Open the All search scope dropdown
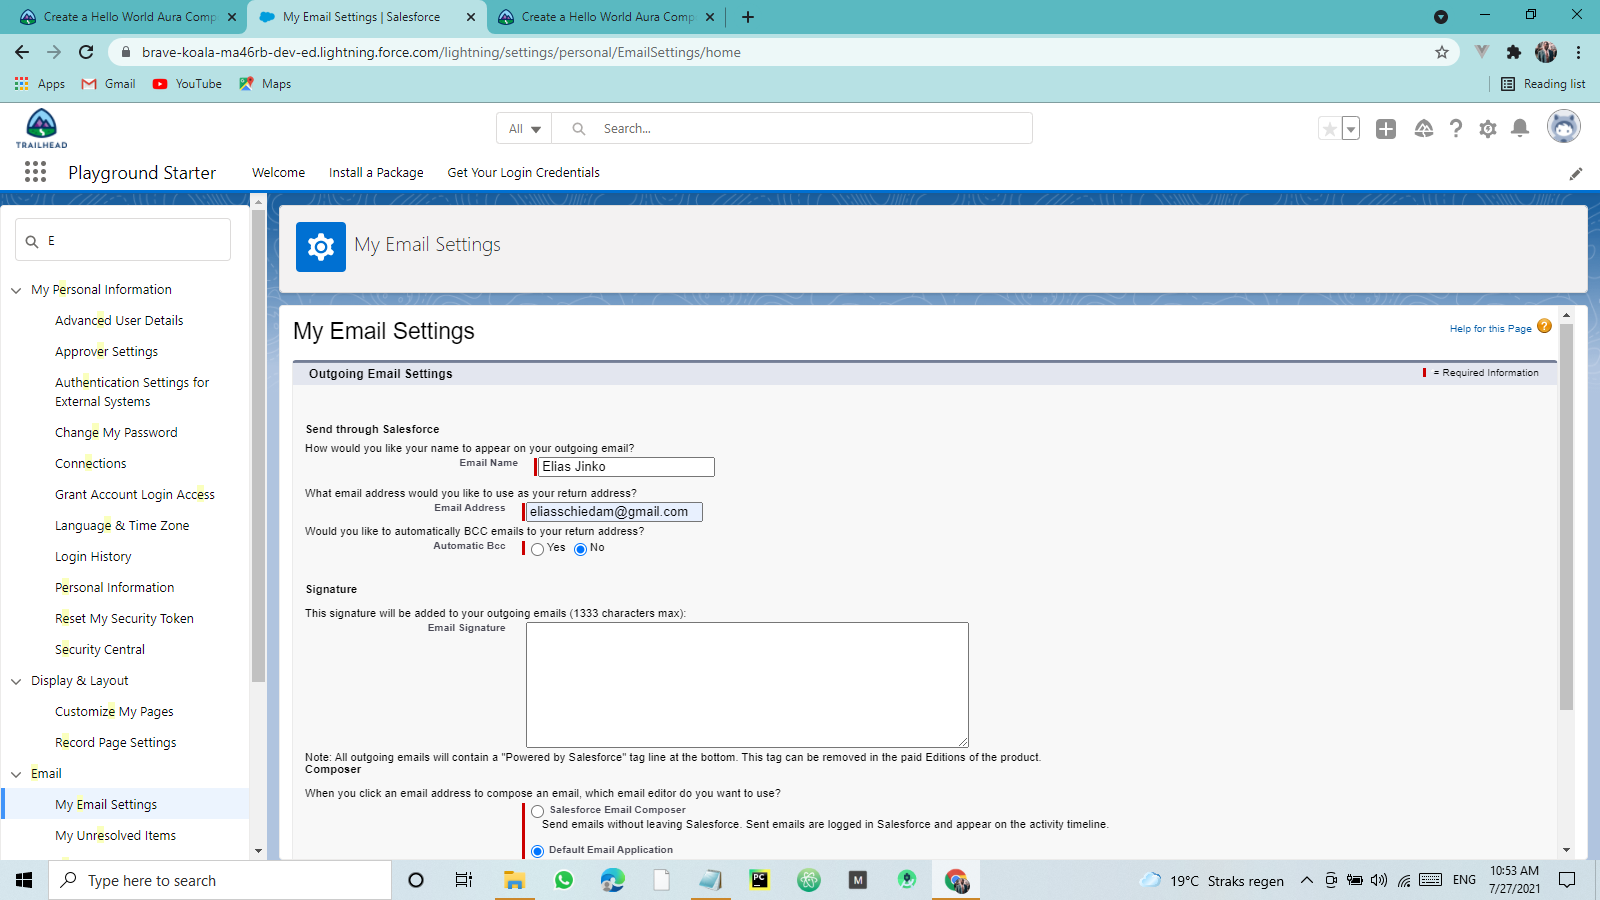 pos(524,128)
